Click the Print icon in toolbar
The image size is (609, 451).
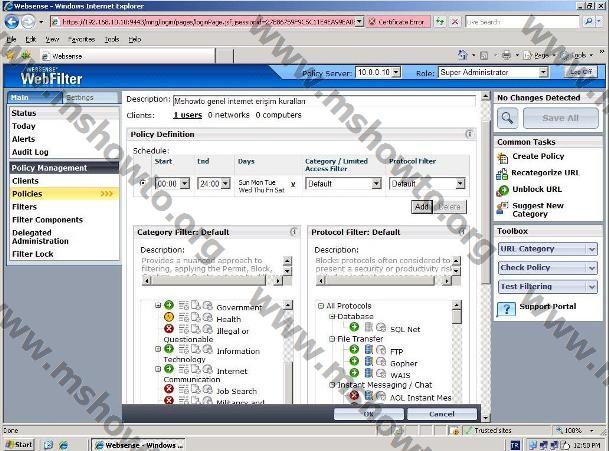(506, 56)
